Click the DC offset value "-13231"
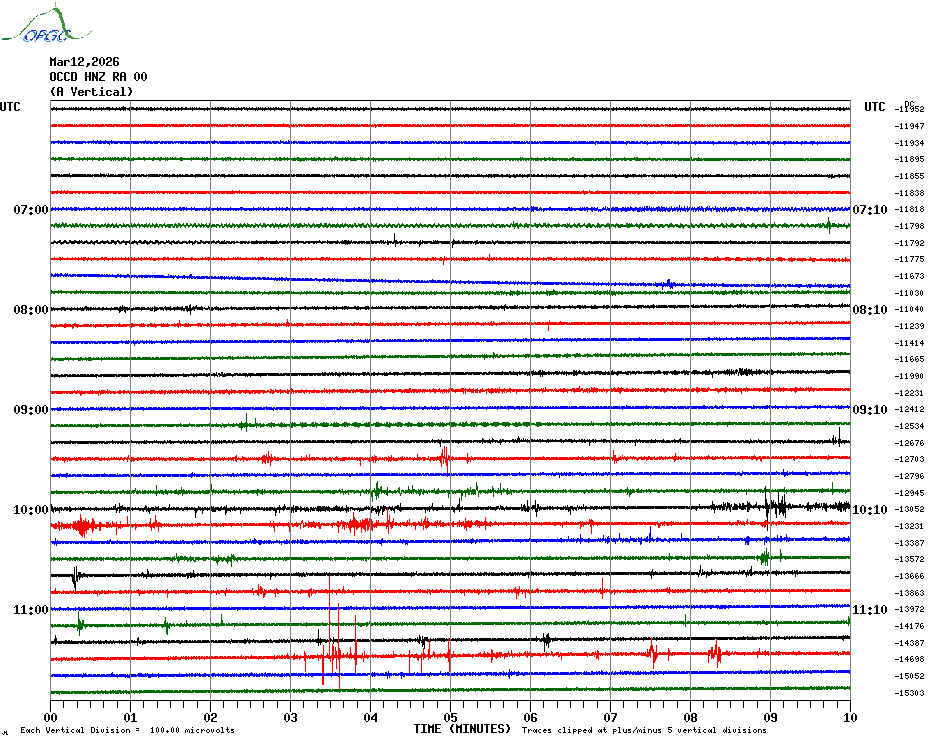The height and width of the screenshot is (744, 930). click(910, 526)
